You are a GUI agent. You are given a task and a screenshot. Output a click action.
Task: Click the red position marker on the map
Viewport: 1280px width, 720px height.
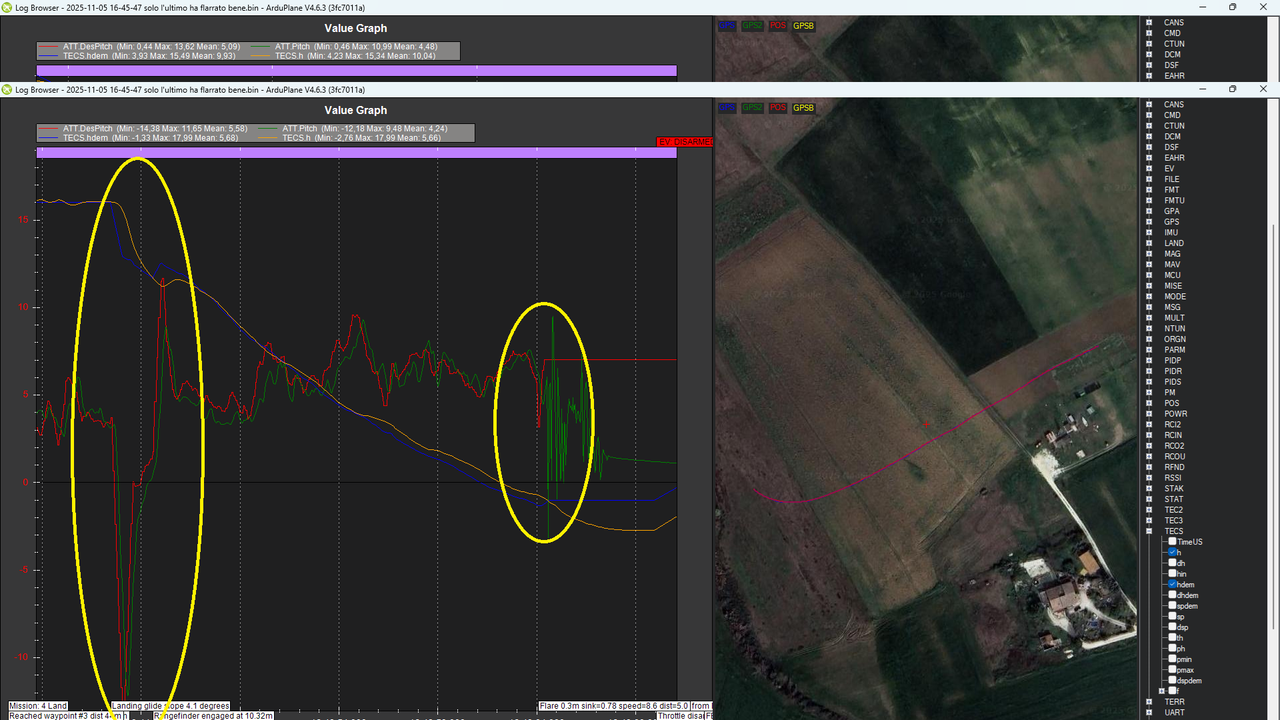tap(926, 424)
